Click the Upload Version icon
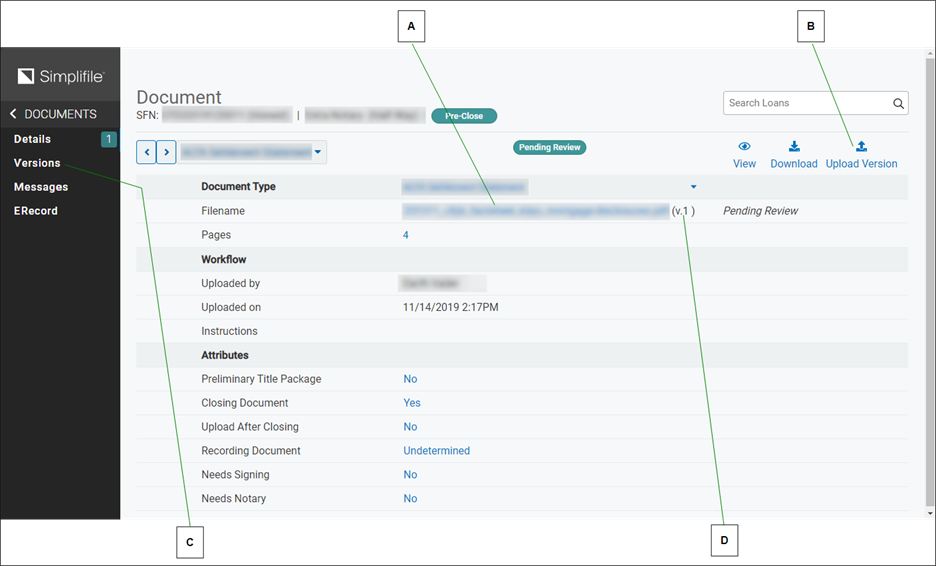The width and height of the screenshot is (936, 566). 861,146
